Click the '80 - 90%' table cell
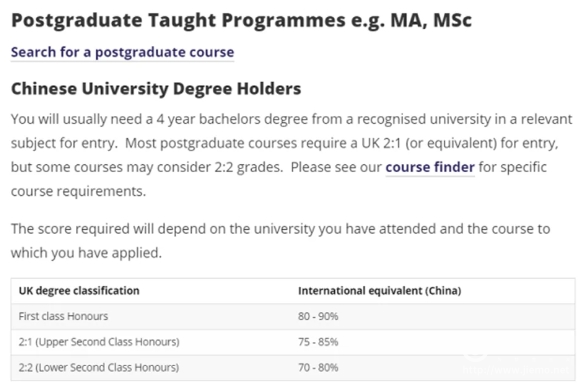The width and height of the screenshot is (580, 386). tap(318, 316)
